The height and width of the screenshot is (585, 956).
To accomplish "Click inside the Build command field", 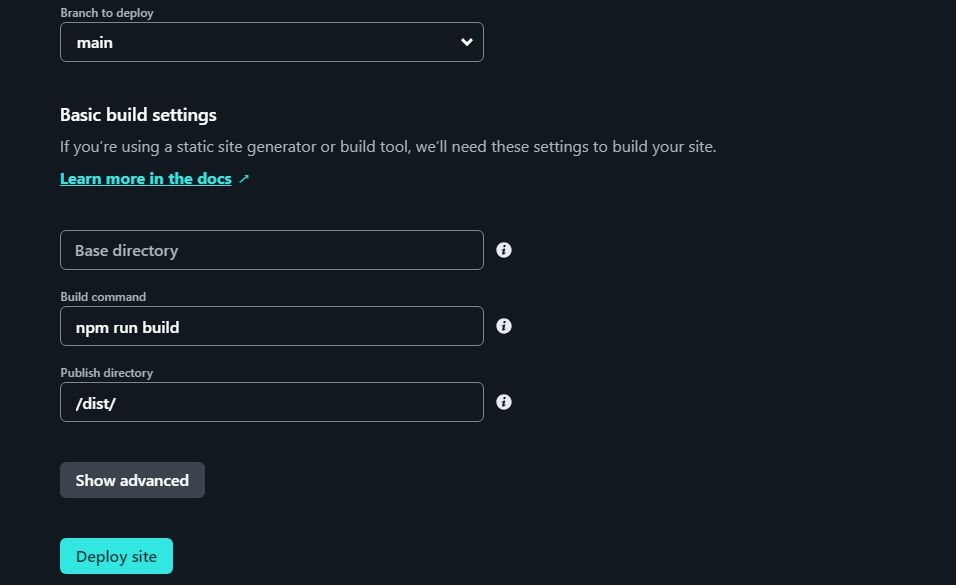I will pyautogui.click(x=271, y=326).
